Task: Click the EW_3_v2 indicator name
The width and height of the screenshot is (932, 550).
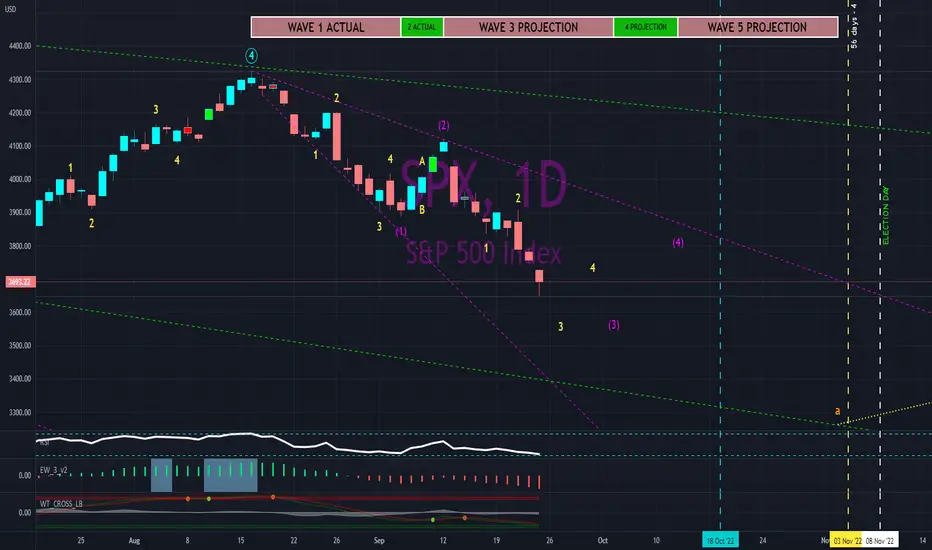Action: pos(53,470)
